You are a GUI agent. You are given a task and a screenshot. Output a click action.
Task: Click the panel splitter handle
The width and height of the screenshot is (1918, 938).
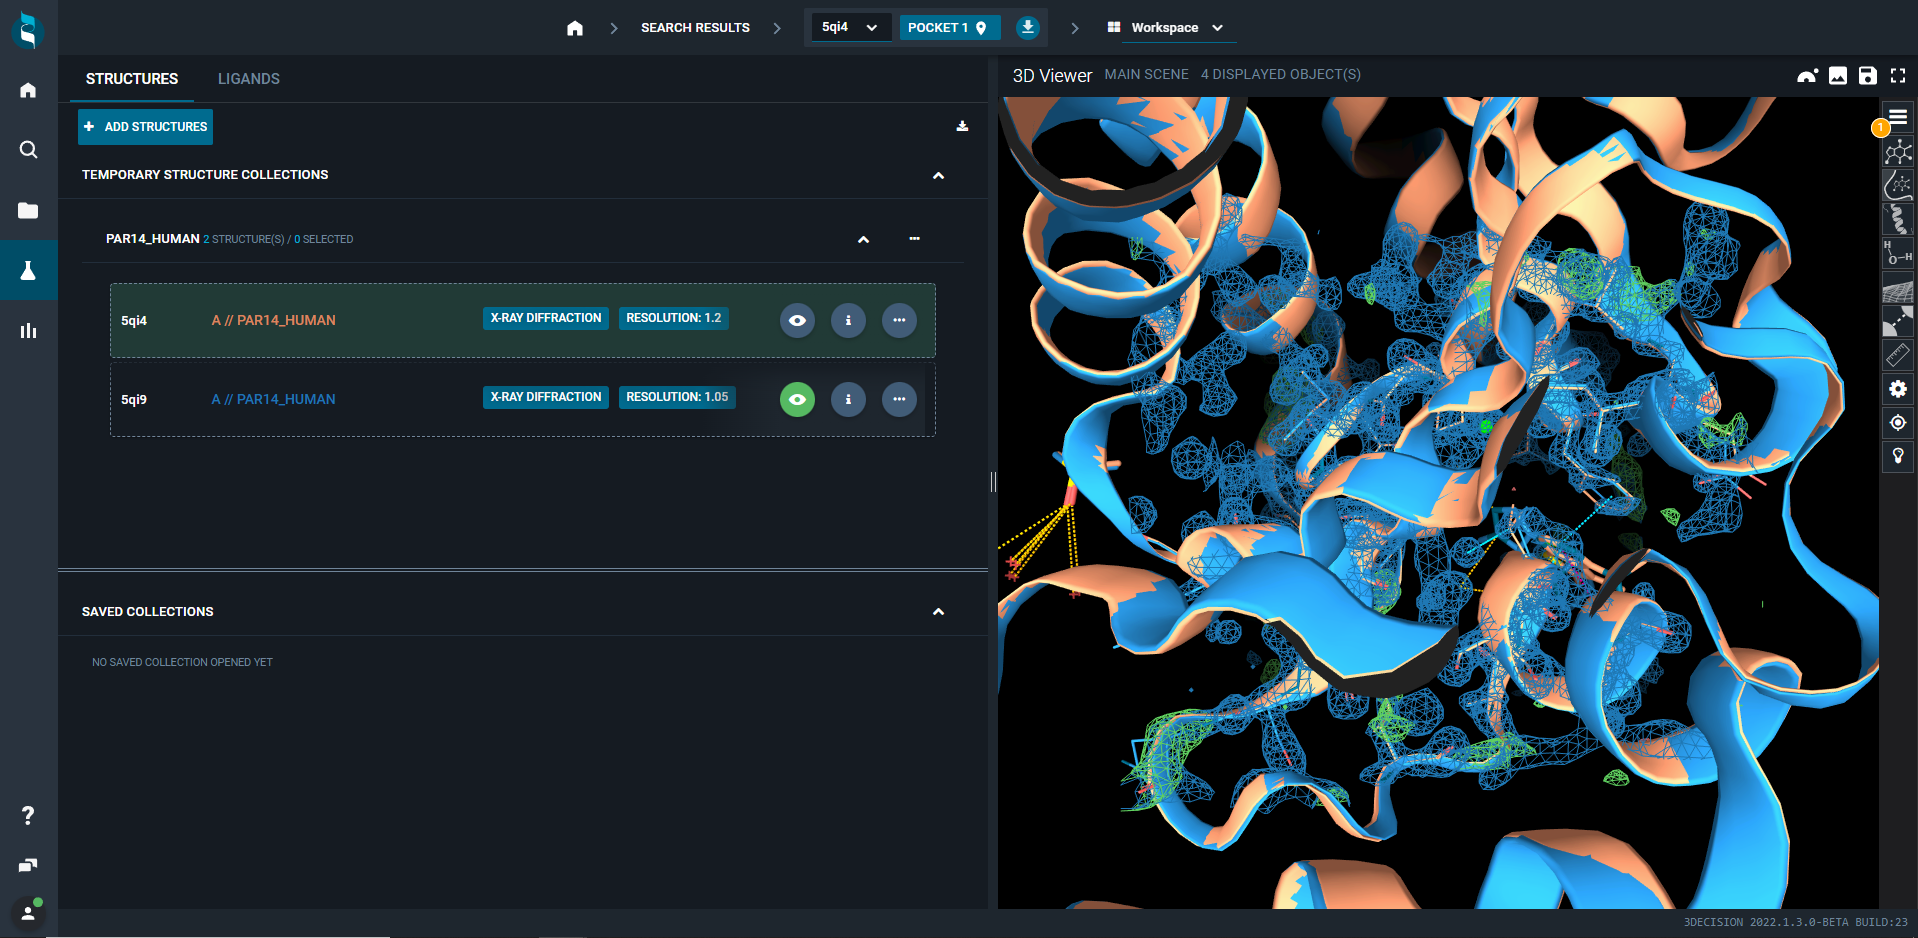click(993, 482)
